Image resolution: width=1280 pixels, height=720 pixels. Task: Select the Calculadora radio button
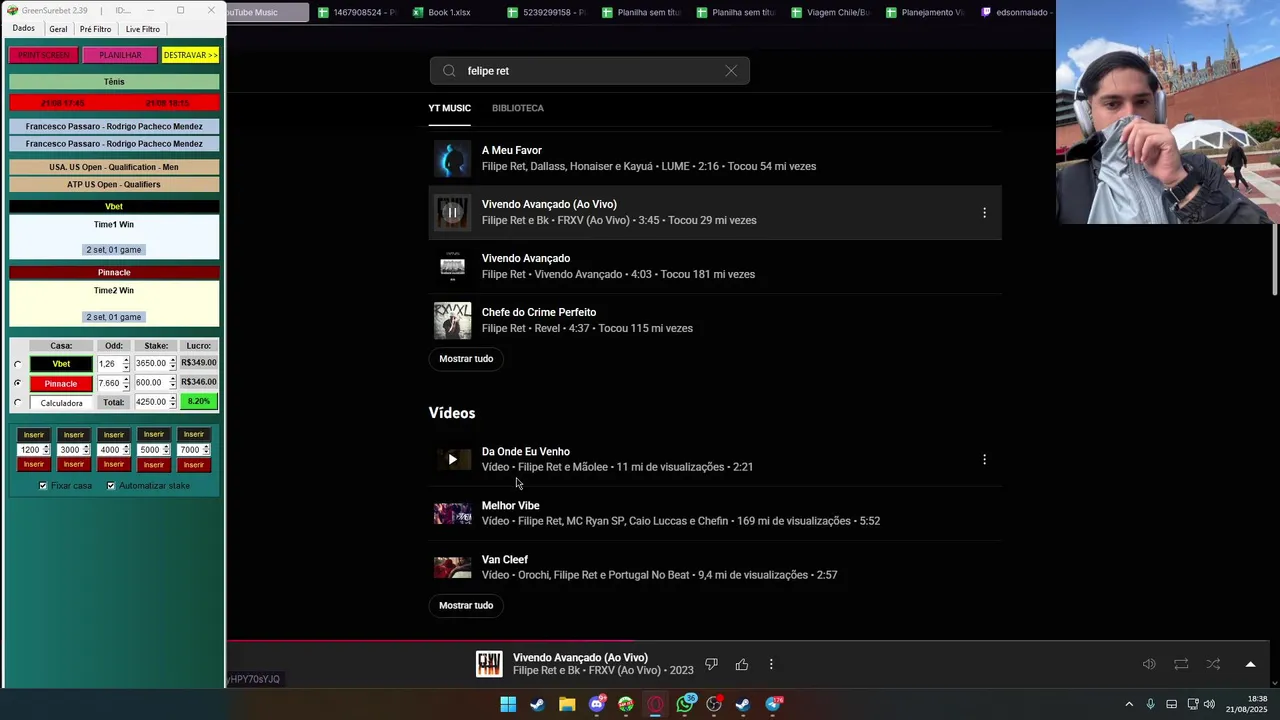click(x=17, y=403)
